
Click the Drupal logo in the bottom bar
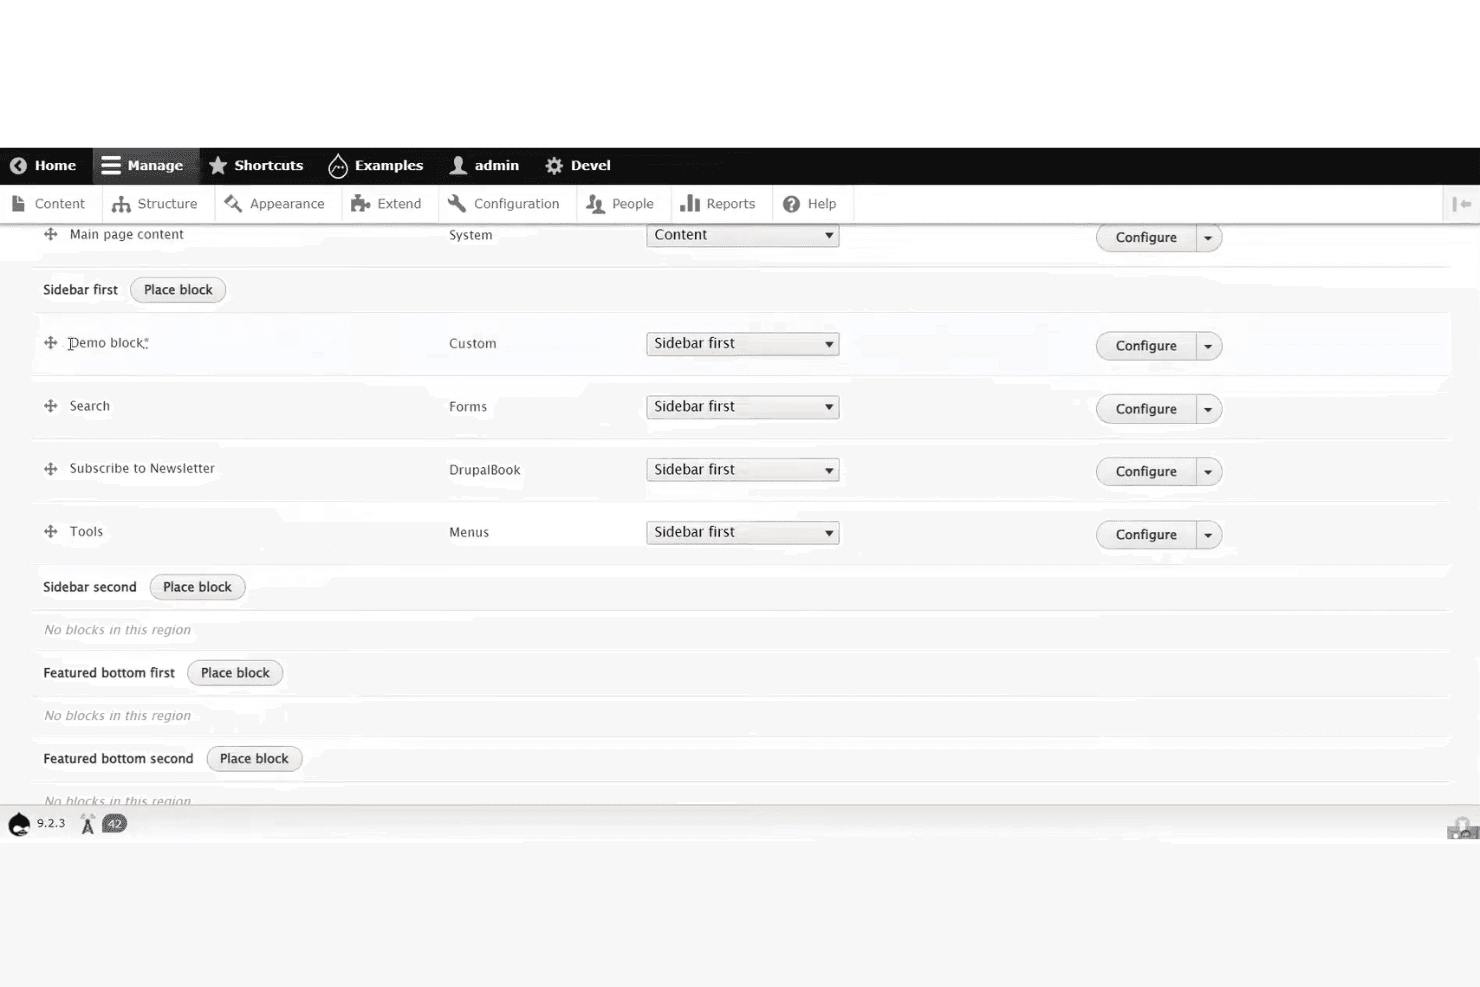pos(19,824)
